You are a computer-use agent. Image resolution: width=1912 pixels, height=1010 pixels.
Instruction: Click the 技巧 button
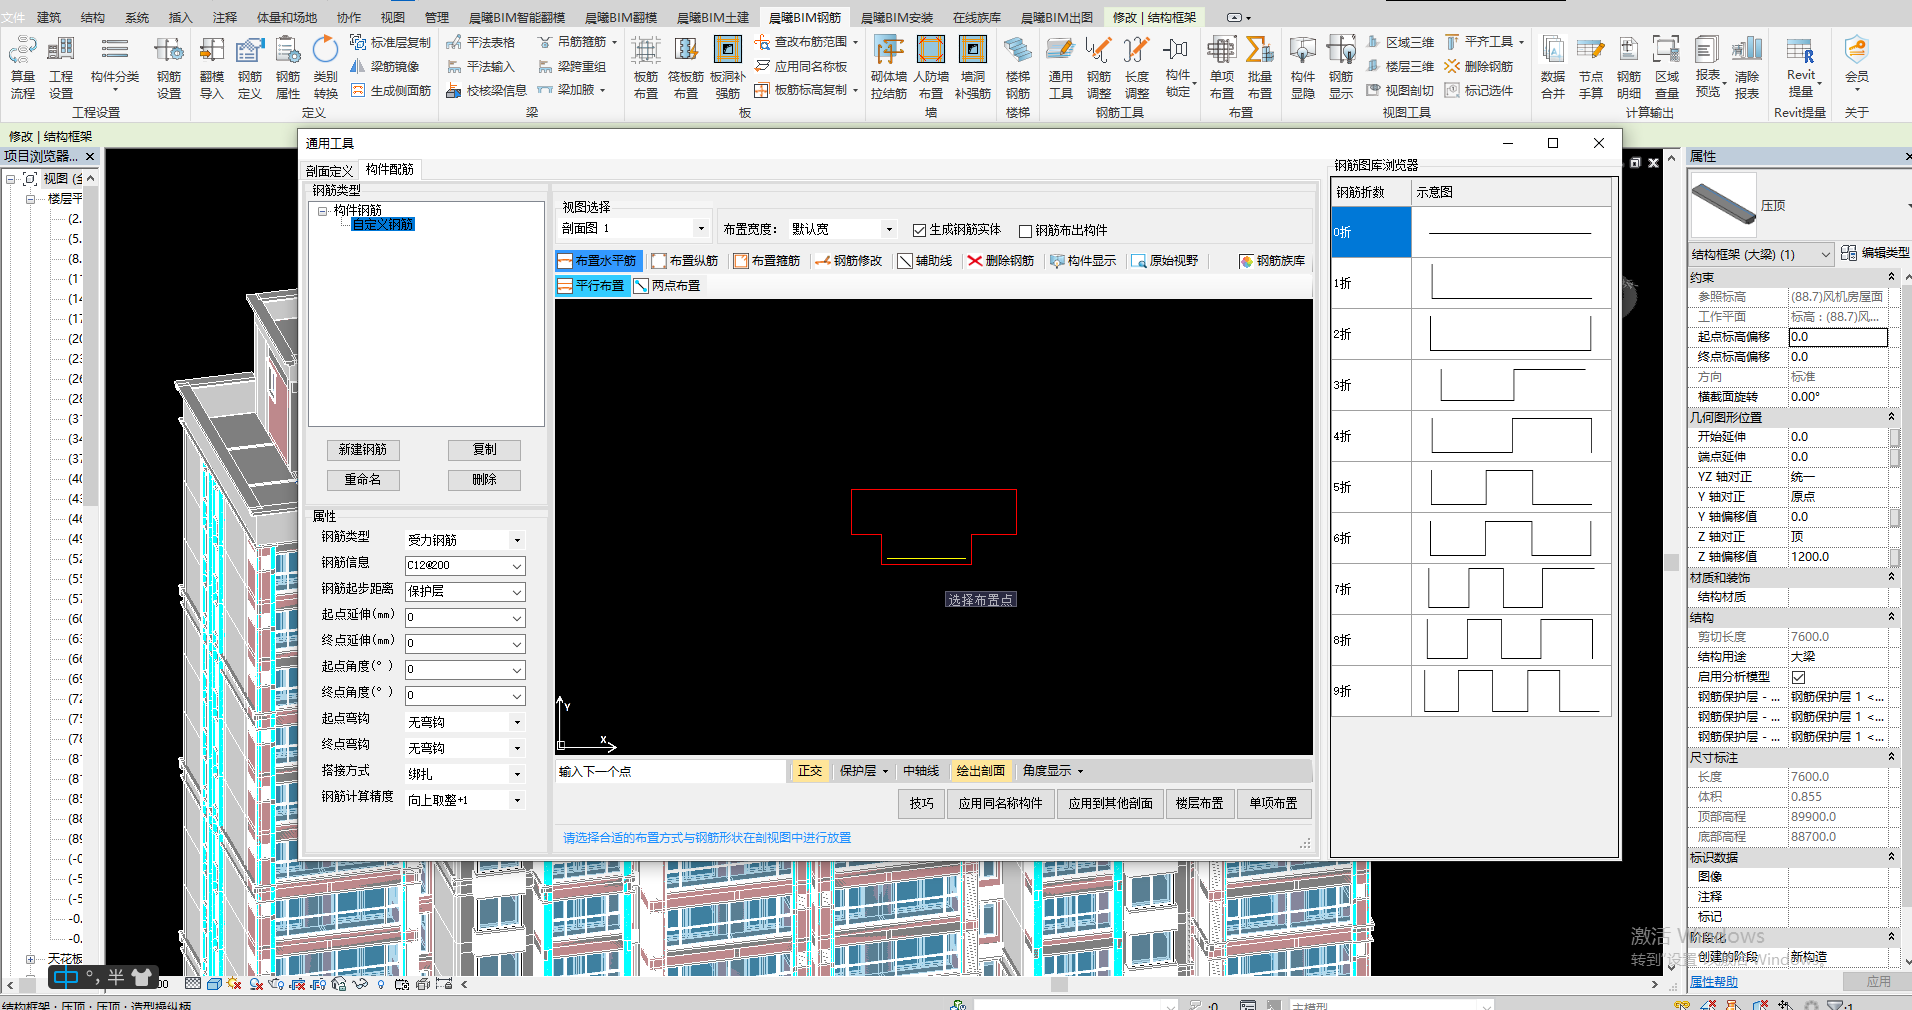point(921,803)
